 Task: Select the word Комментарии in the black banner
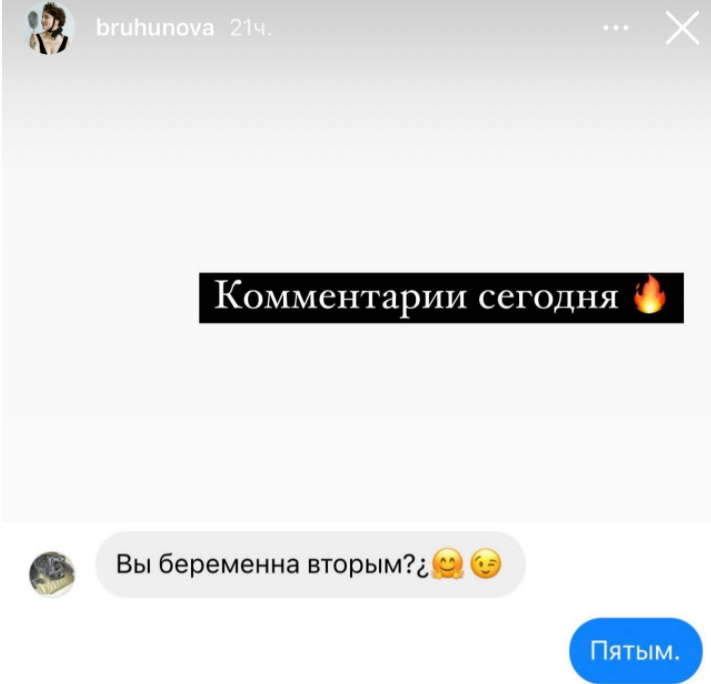pos(341,297)
